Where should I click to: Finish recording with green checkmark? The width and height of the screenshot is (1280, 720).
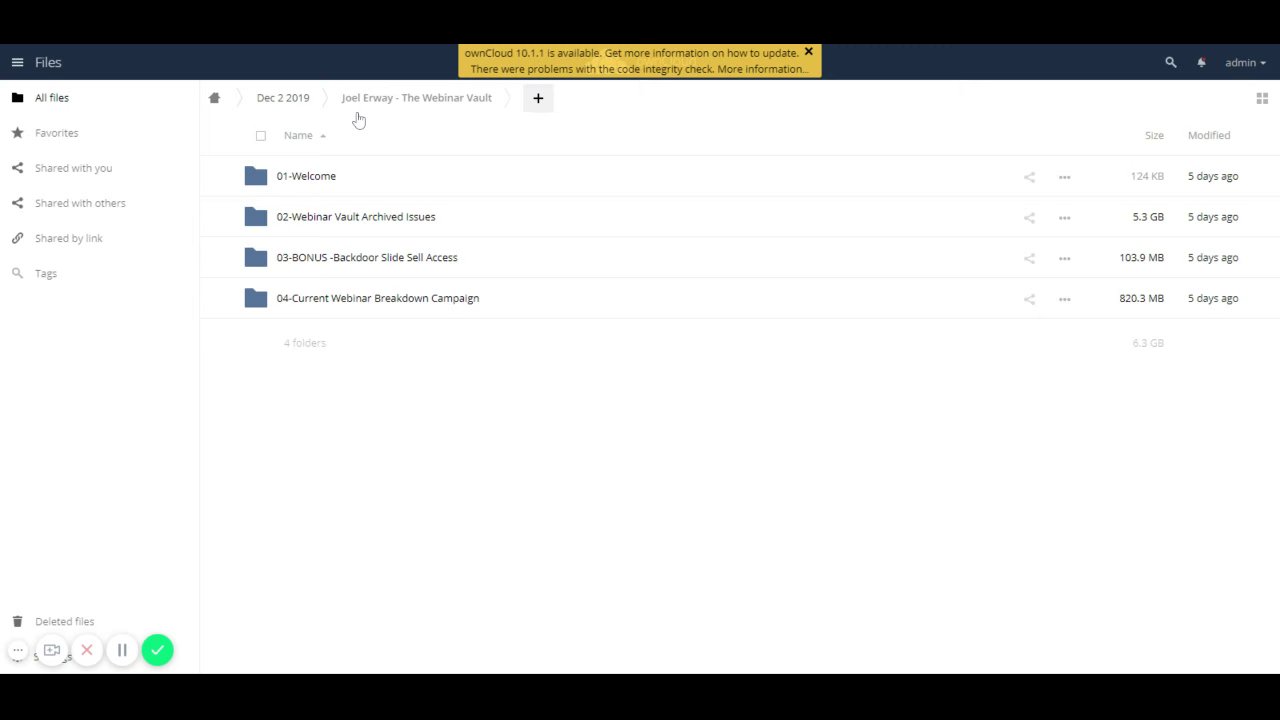tap(157, 650)
